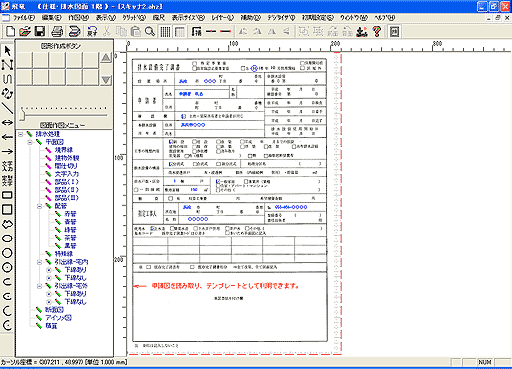The image size is (512, 369).
Task: Click the red question mark help icon
Action: pyautogui.click(x=377, y=32)
